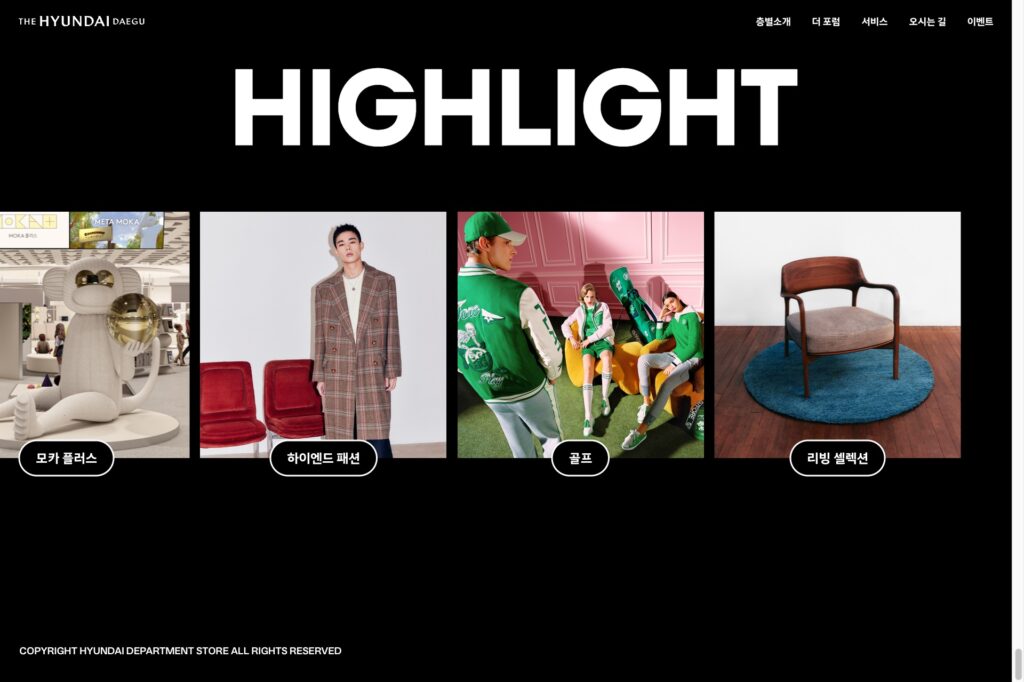Click the META MOKA banner thumbnail
The image size is (1024, 682).
[x=117, y=230]
